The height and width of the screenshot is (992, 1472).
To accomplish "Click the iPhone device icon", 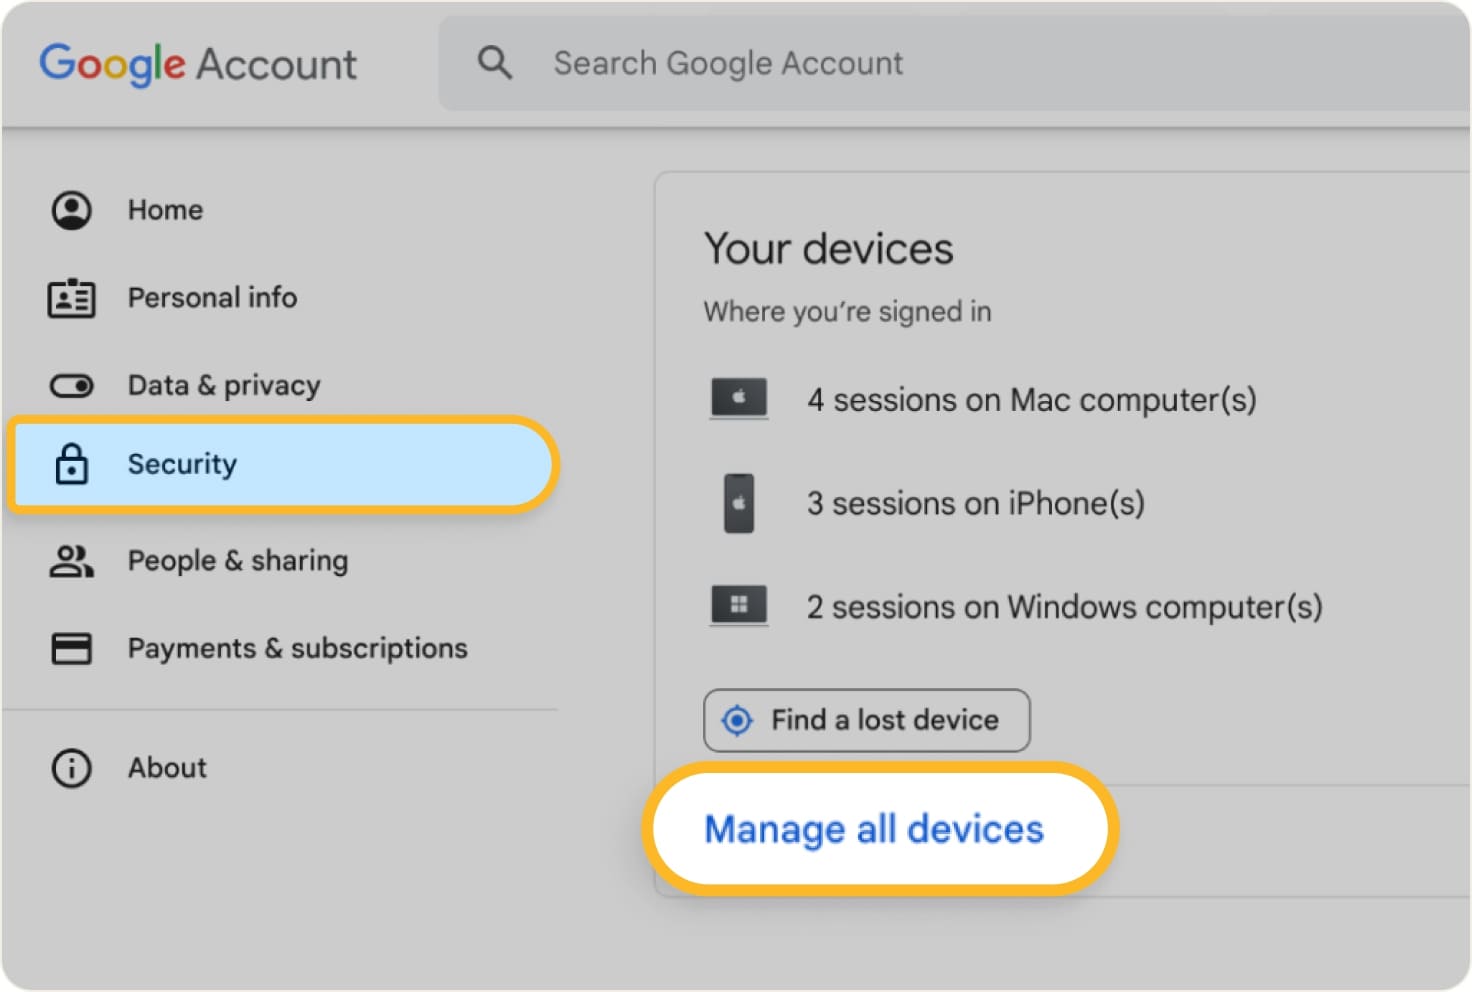I will [x=738, y=501].
